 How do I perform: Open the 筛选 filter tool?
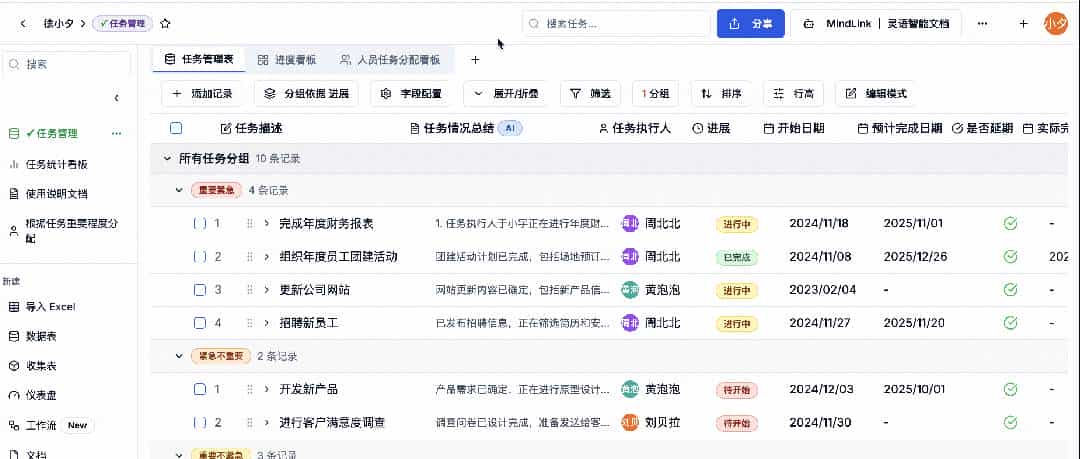pos(590,93)
